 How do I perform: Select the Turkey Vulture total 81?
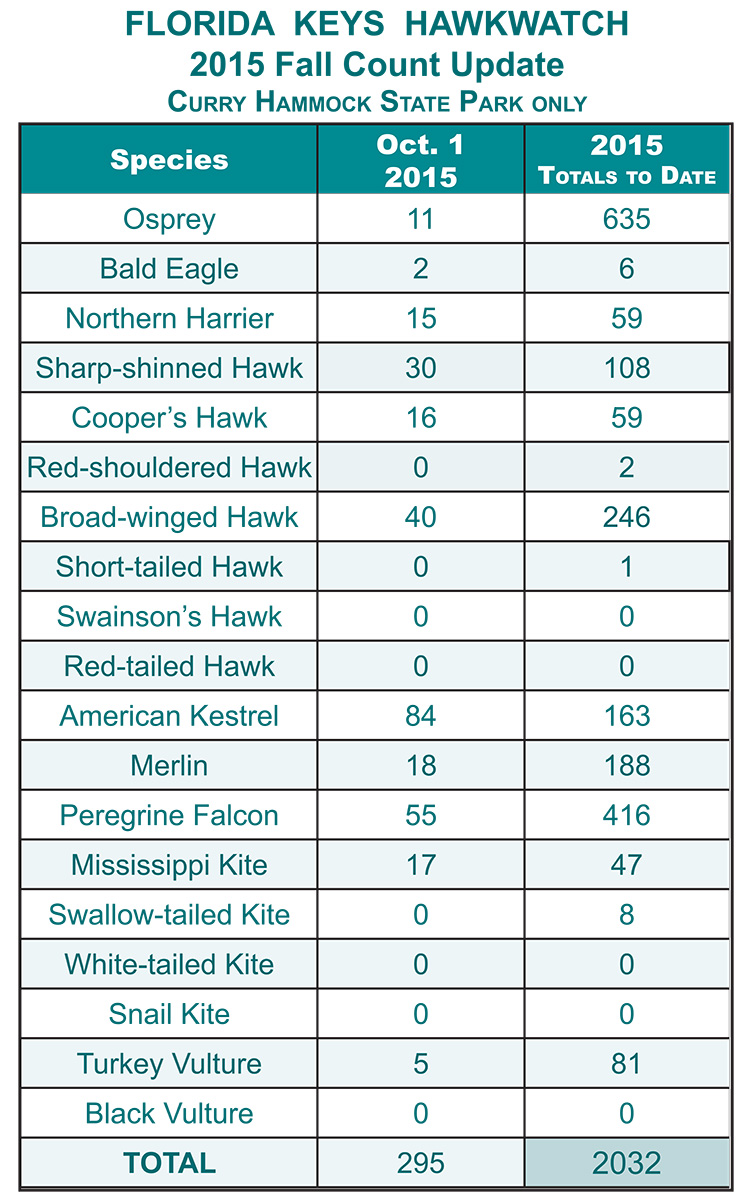(x=626, y=1064)
